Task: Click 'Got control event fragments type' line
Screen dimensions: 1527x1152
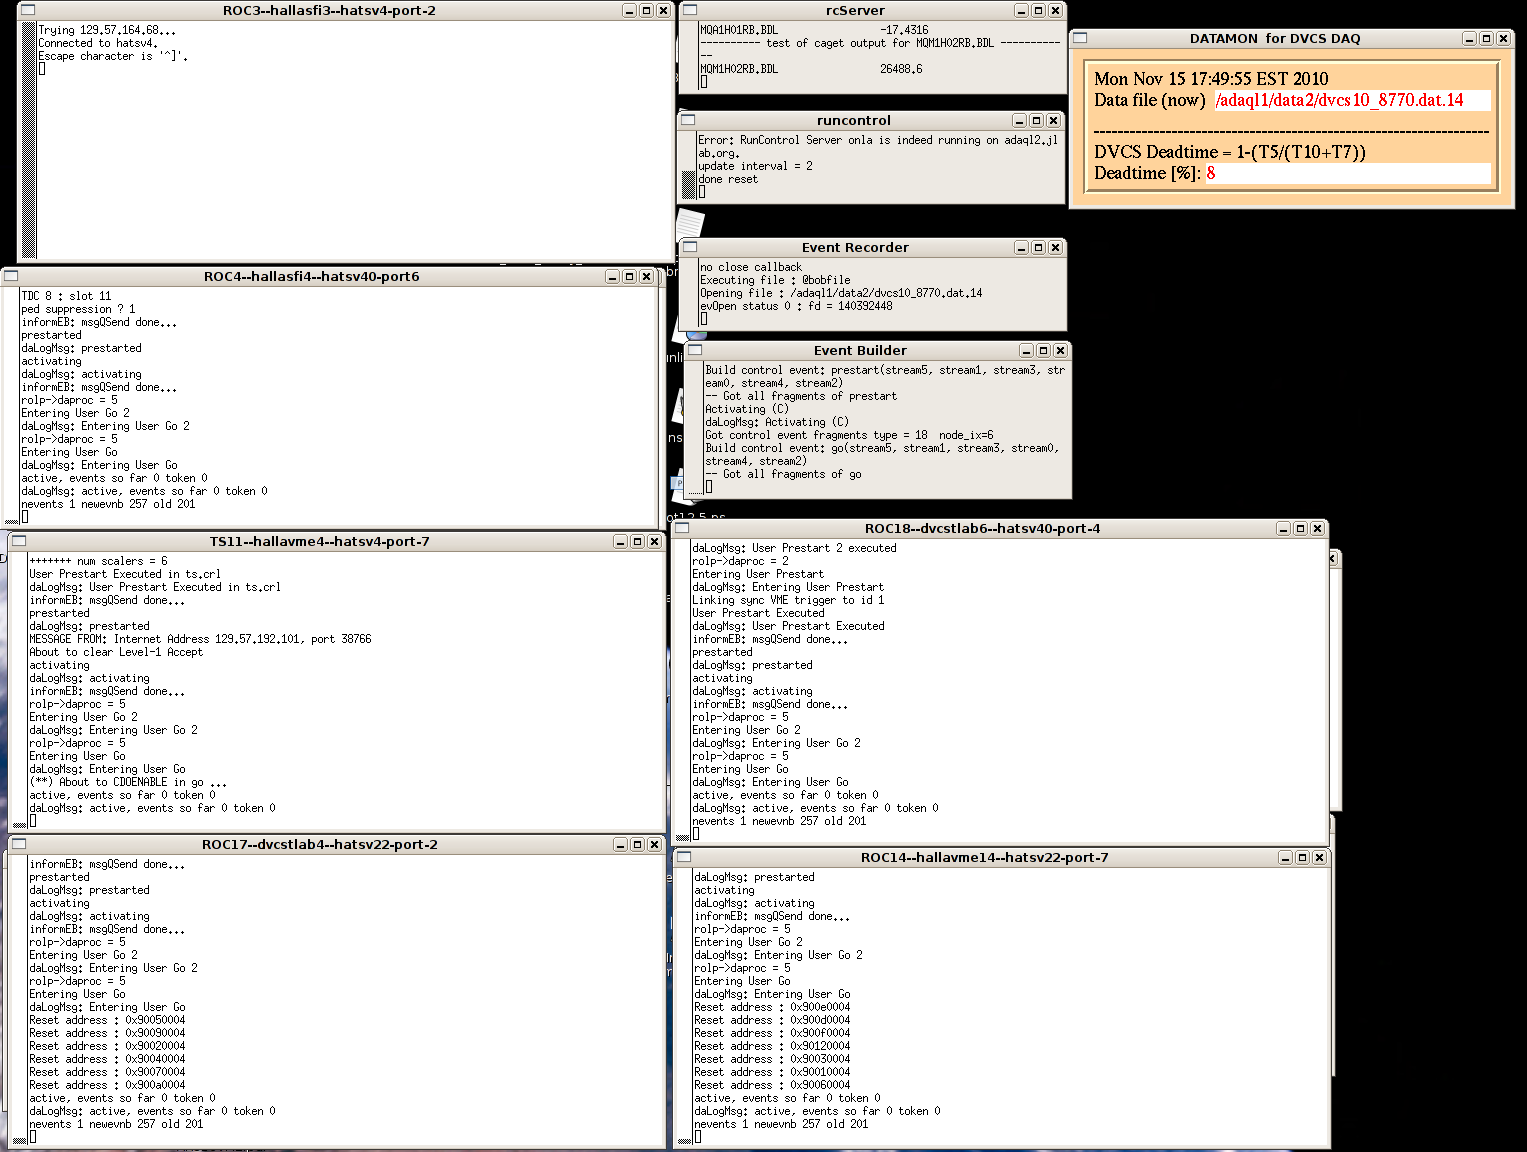Action: click(x=849, y=435)
